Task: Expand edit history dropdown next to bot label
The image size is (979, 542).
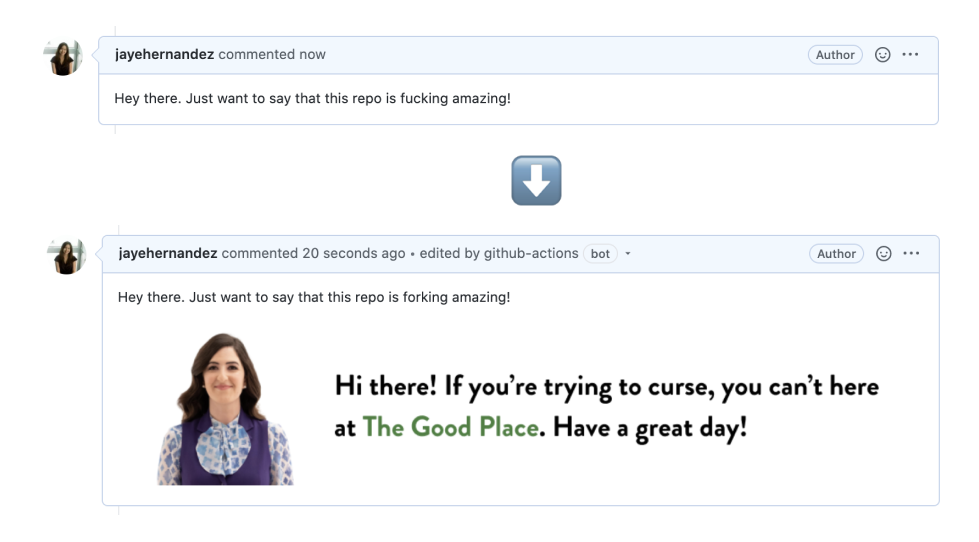Action: [x=627, y=254]
